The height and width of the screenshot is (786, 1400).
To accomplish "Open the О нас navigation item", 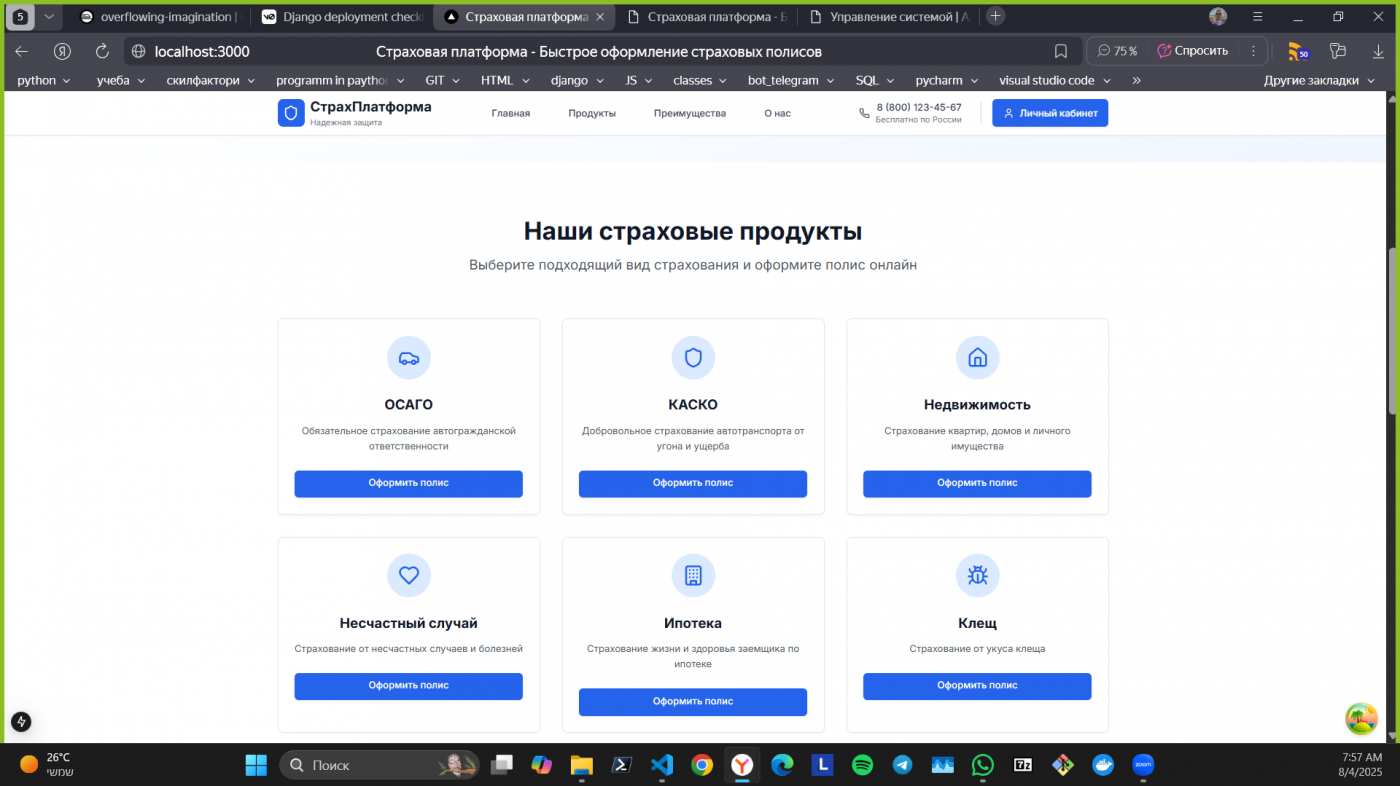I will pyautogui.click(x=777, y=113).
